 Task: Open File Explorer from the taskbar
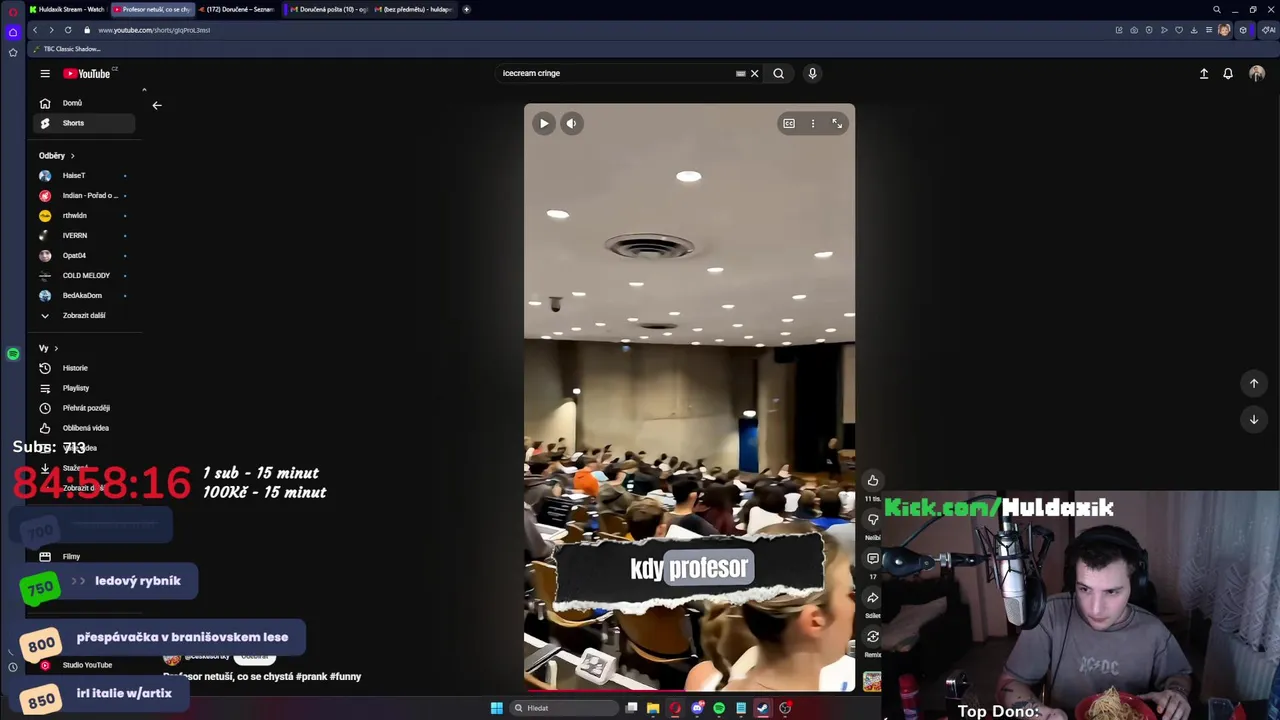(x=653, y=708)
